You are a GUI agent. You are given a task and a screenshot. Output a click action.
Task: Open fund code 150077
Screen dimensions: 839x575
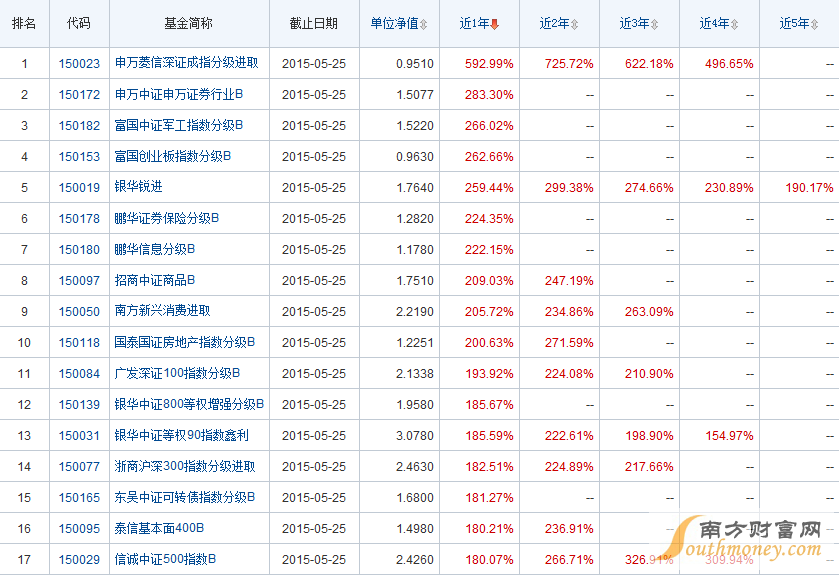79,467
